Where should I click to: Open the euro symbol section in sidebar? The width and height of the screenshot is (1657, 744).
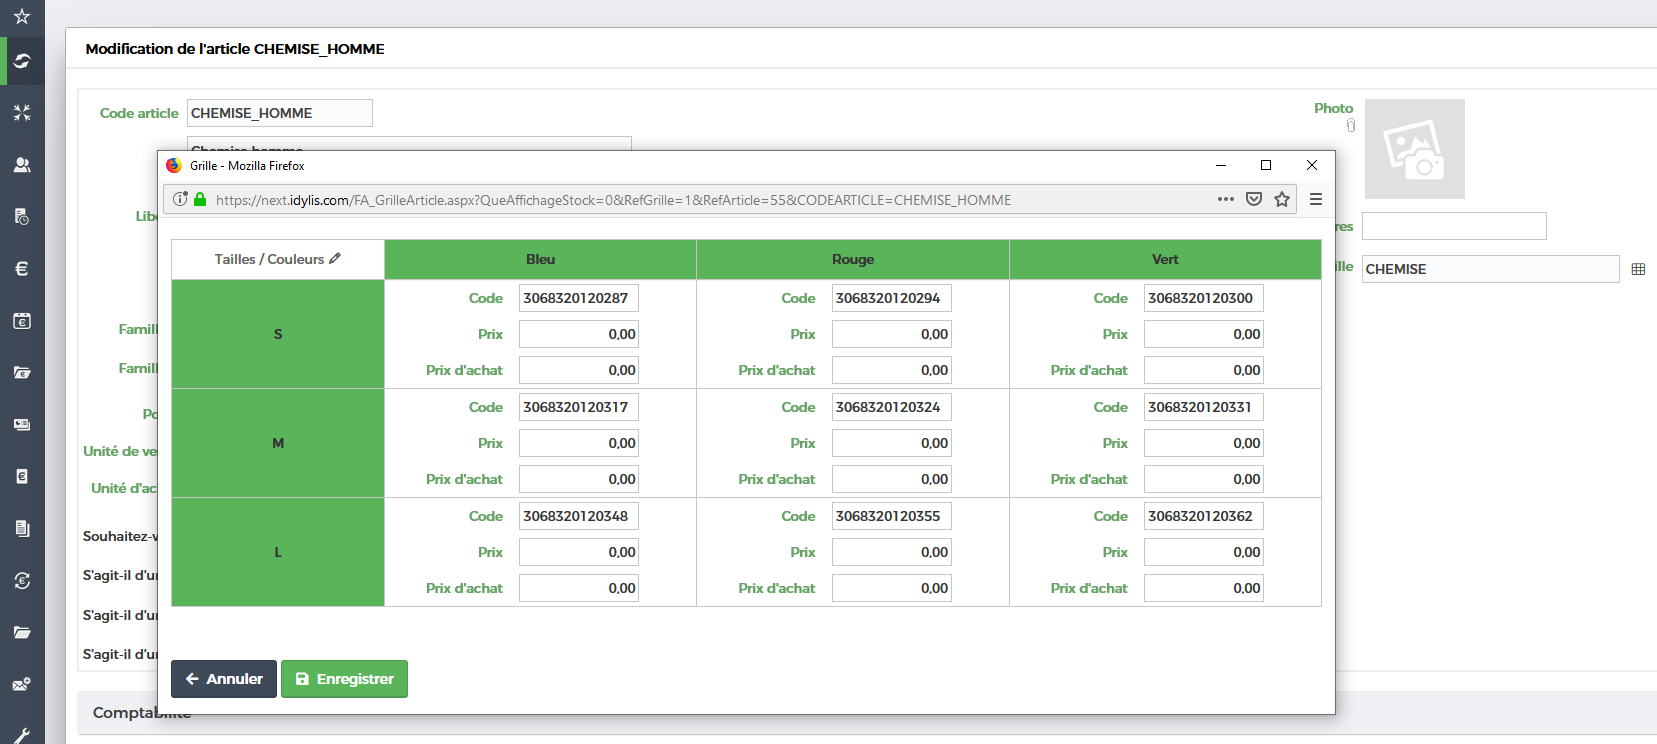click(22, 268)
